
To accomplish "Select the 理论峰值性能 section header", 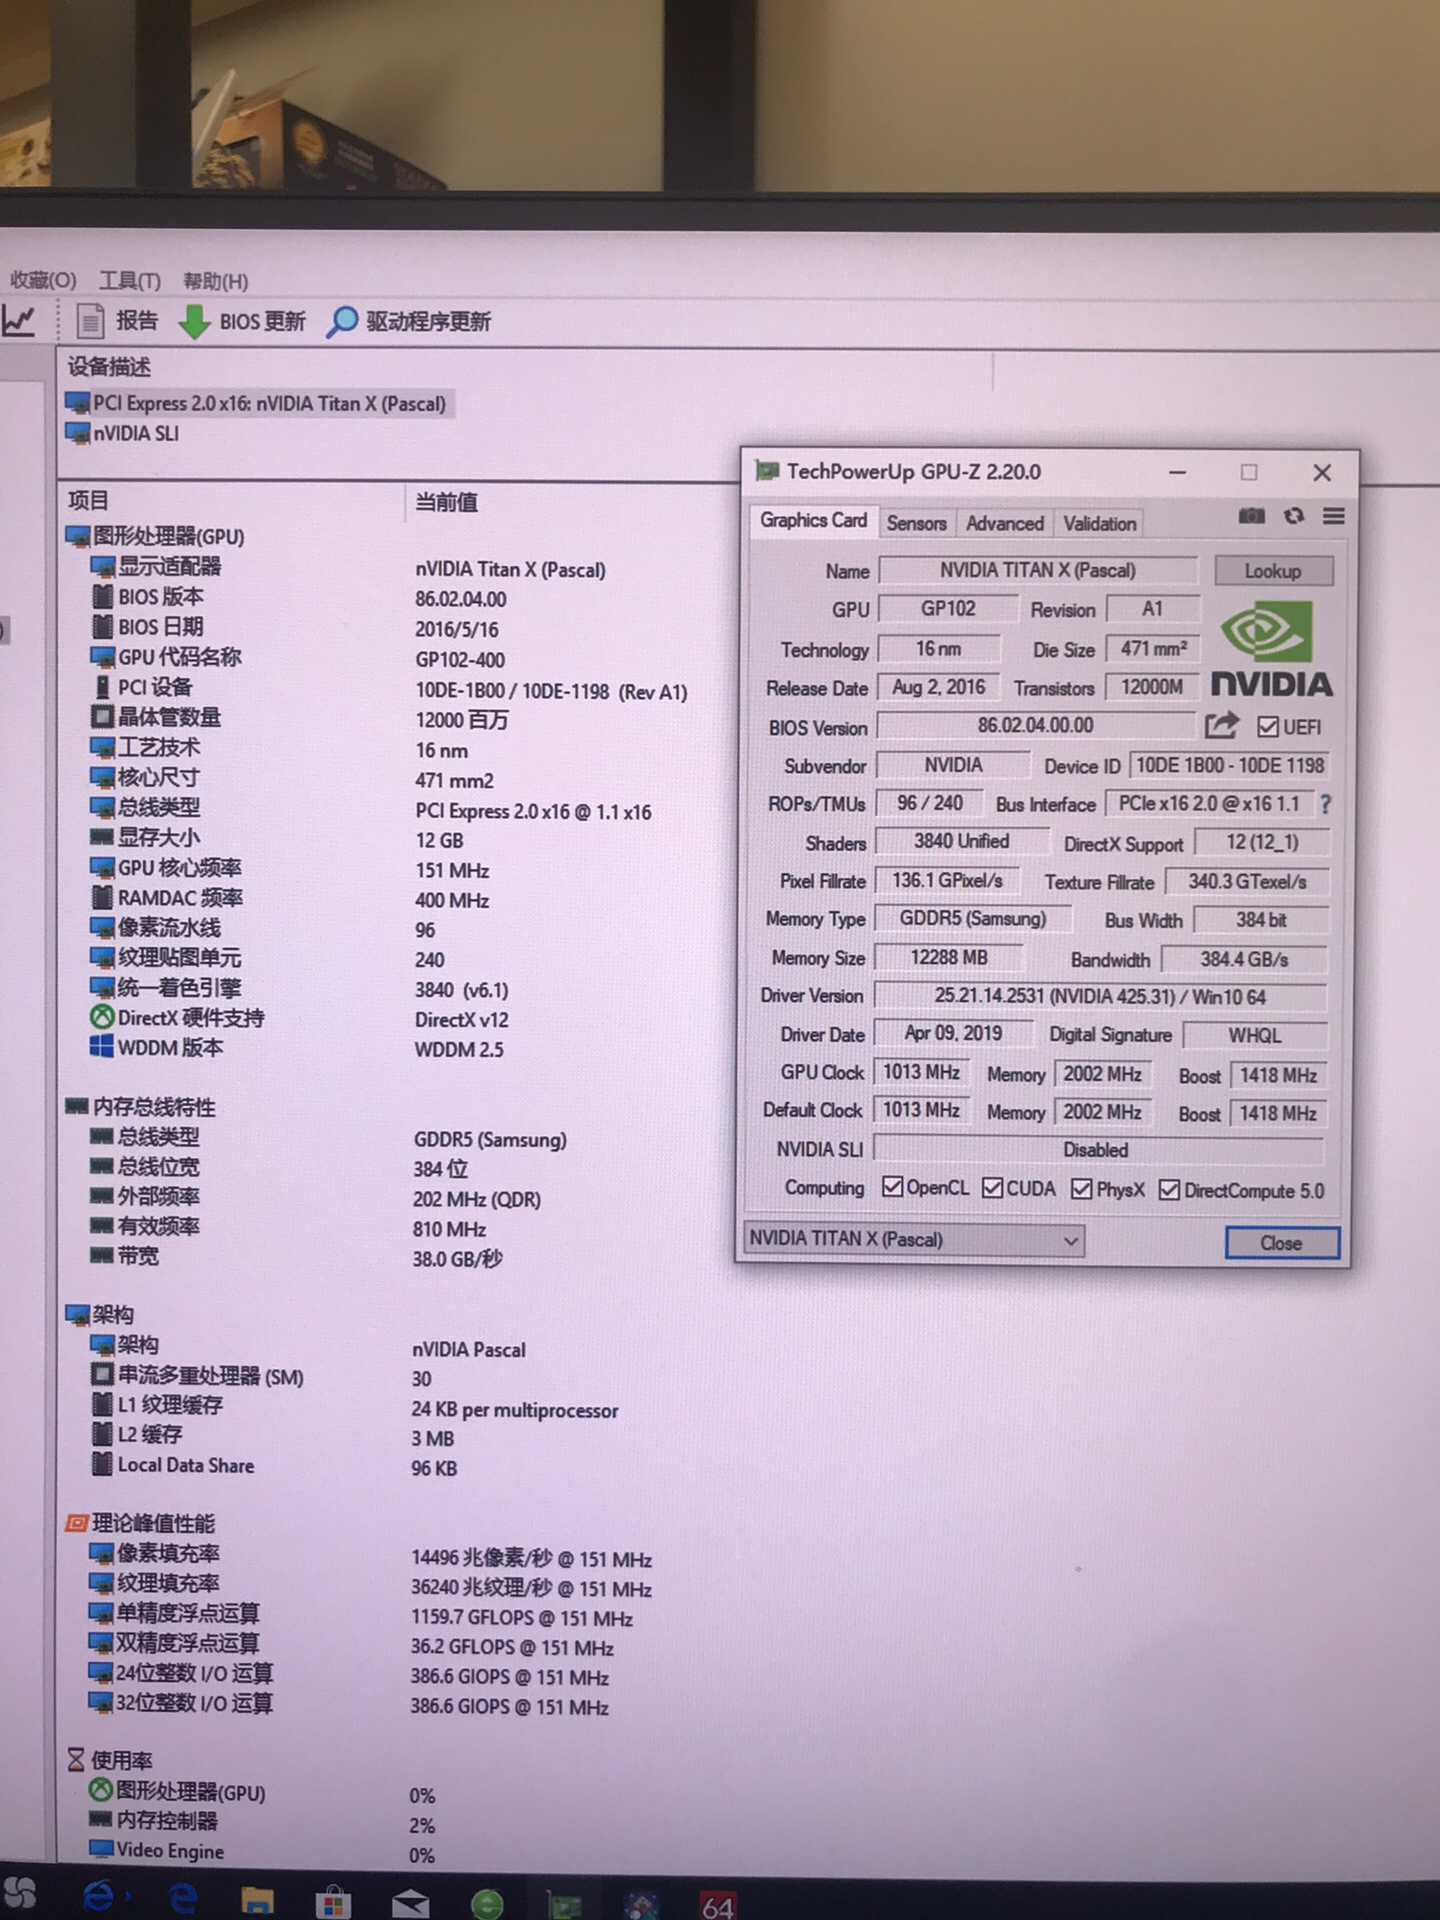I will [141, 1523].
